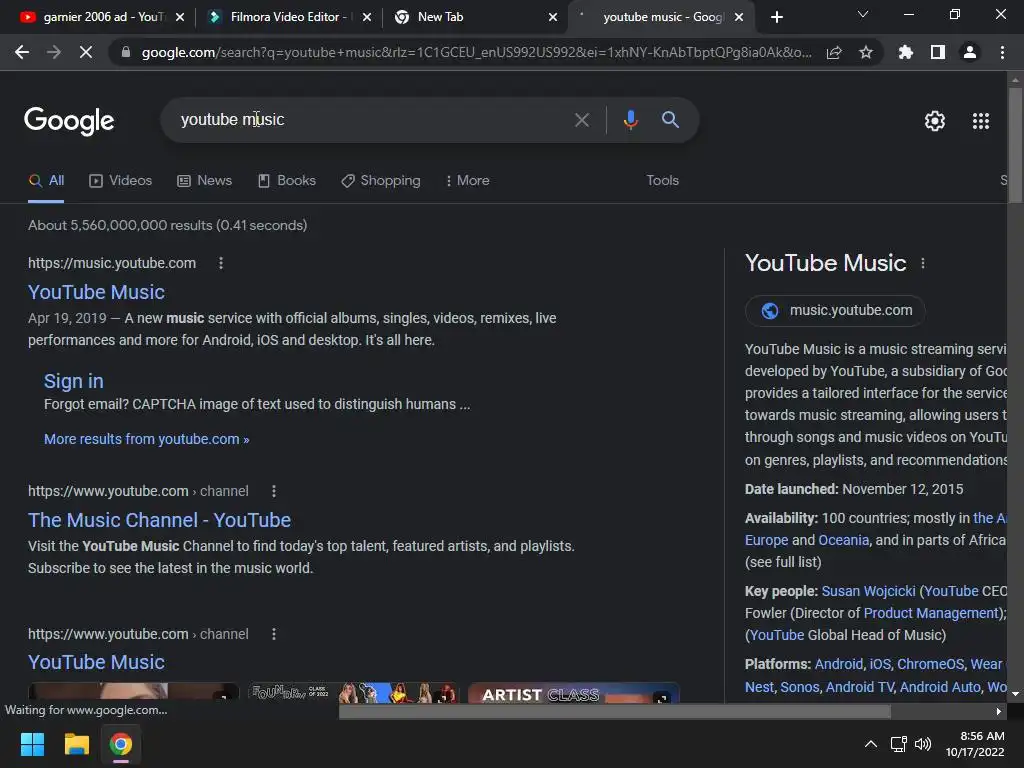1024x768 pixels.
Task: Open the Extensions puzzle icon
Action: tap(905, 52)
